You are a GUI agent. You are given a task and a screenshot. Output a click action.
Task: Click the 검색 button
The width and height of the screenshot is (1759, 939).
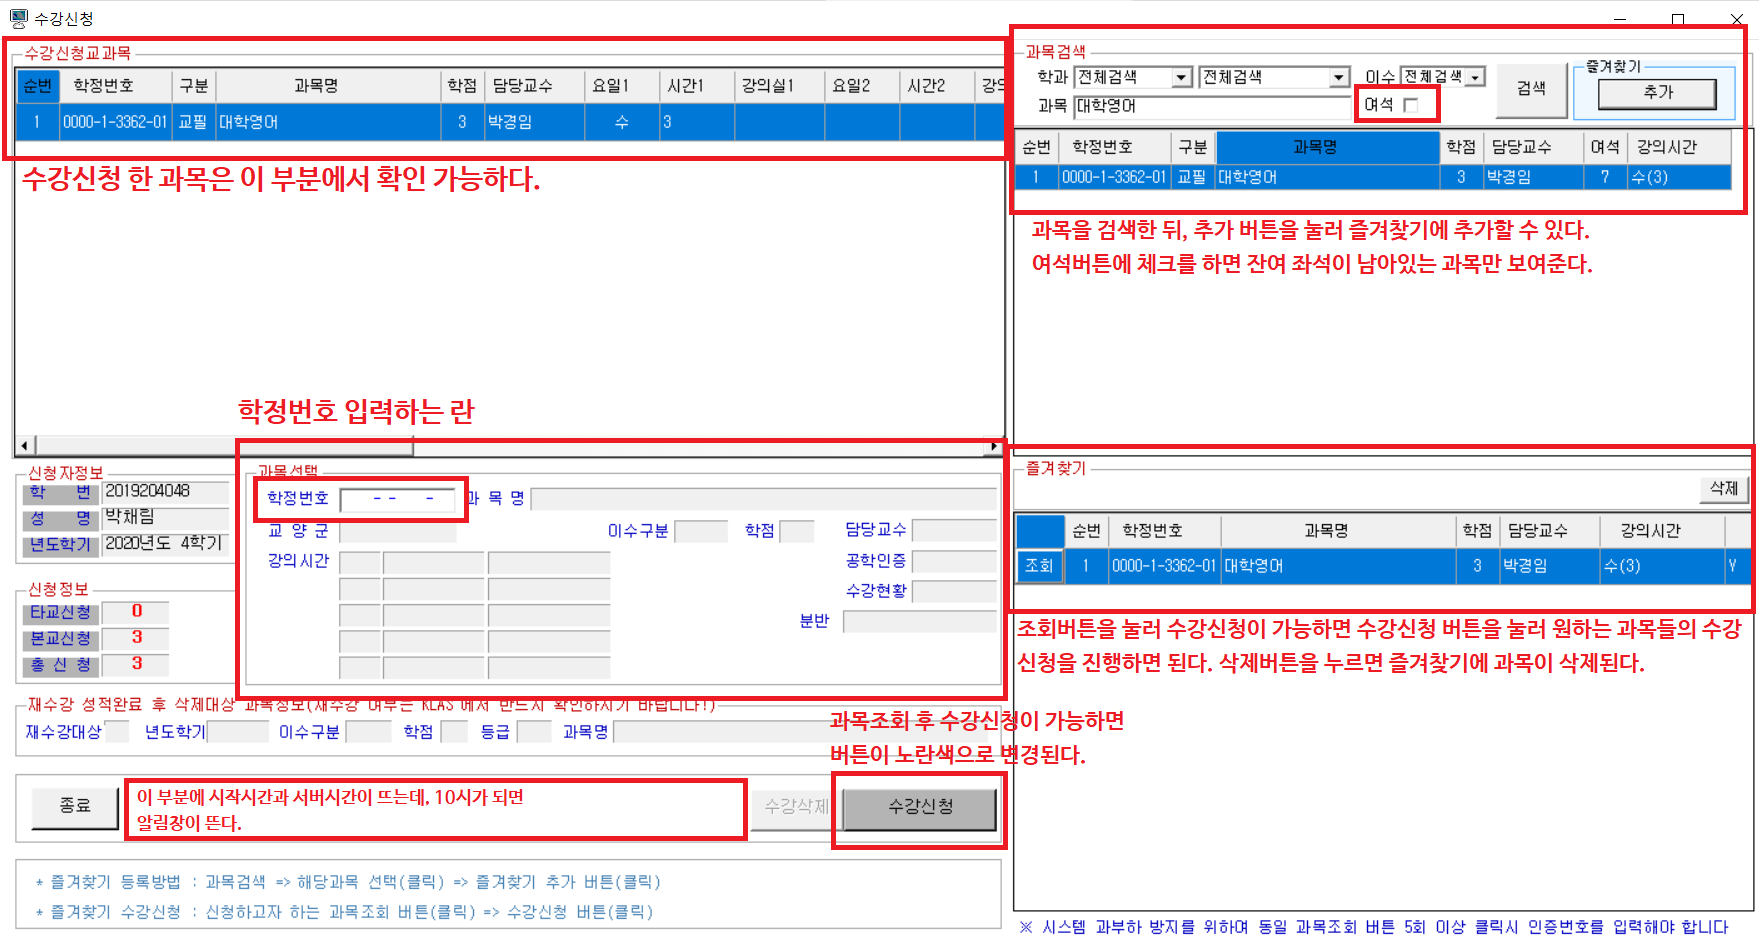[x=1530, y=89]
